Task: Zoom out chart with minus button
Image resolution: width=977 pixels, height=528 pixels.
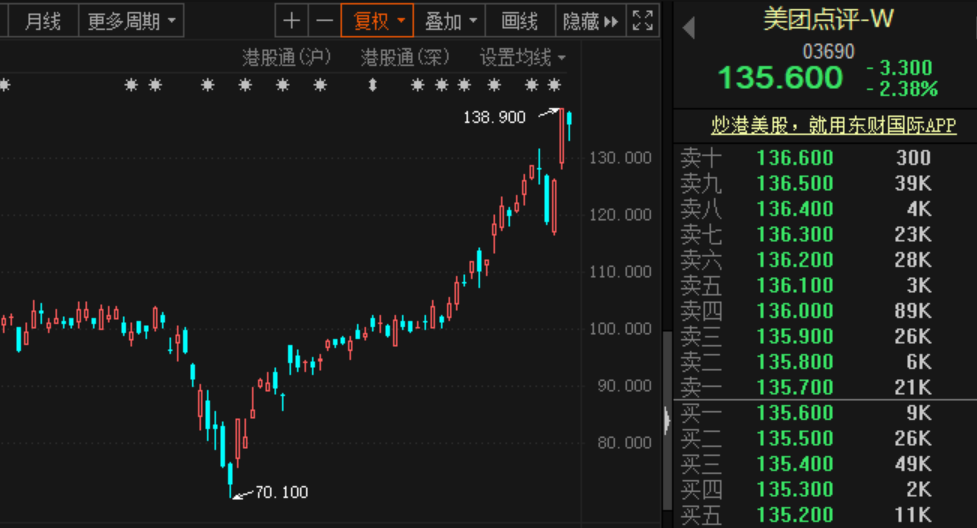Action: click(325, 21)
